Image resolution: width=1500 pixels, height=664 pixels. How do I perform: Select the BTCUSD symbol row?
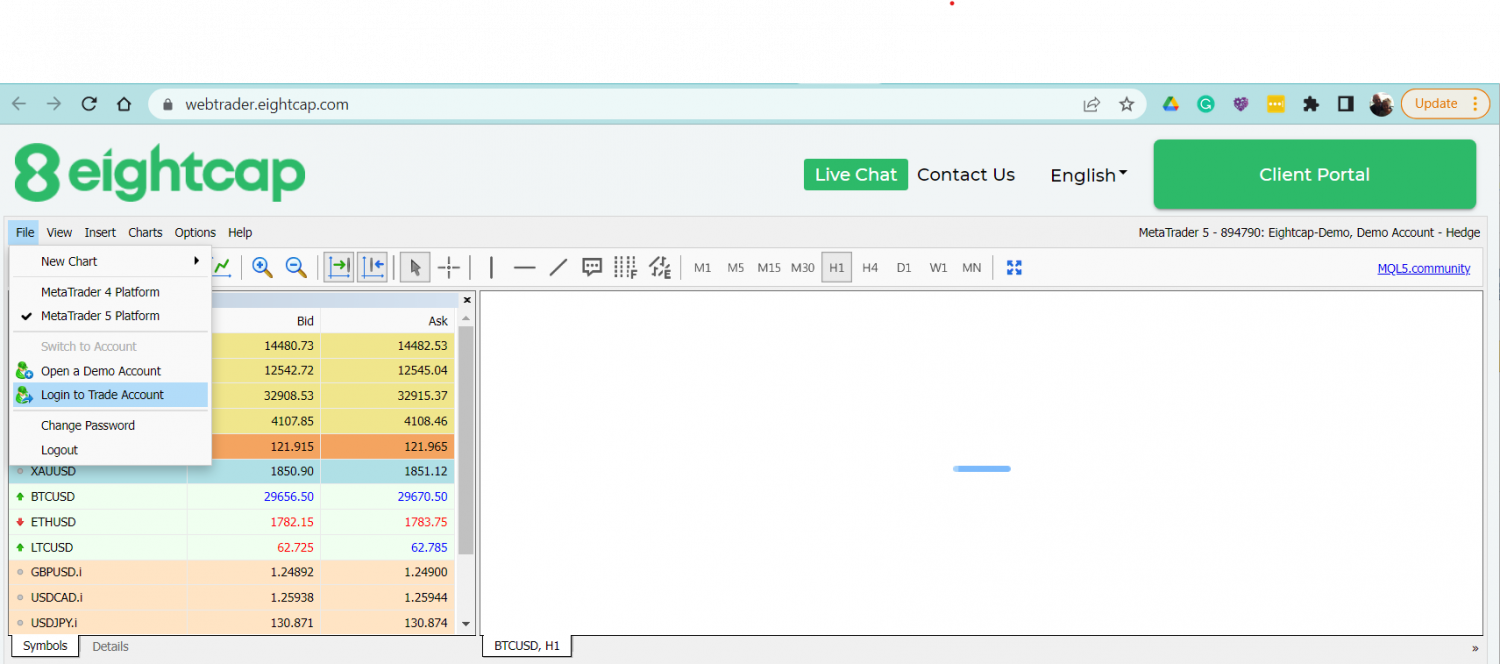pos(232,497)
